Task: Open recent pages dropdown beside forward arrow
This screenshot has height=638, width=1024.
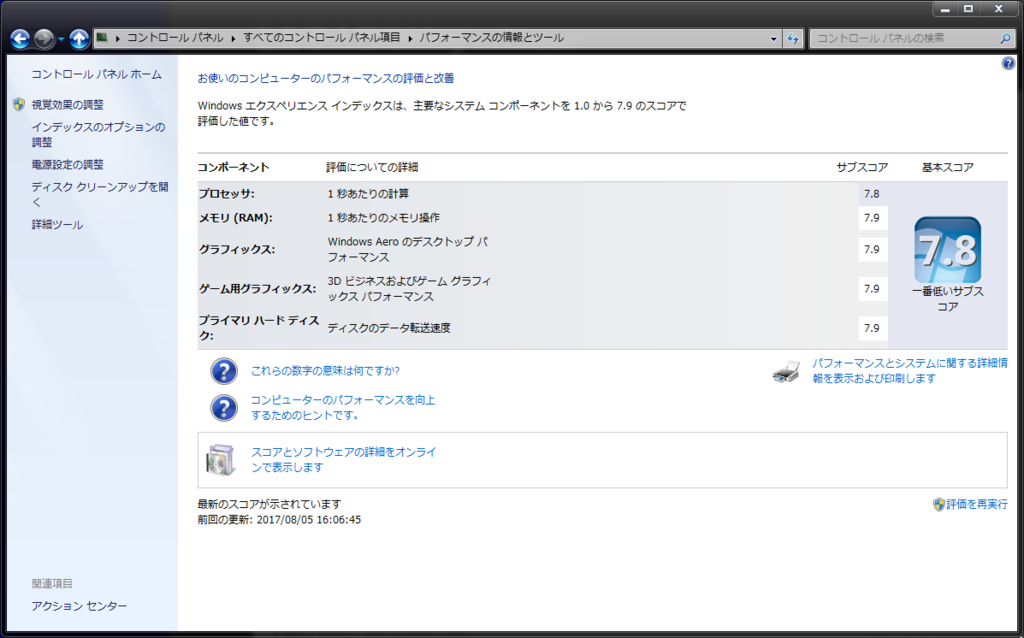Action: point(61,39)
